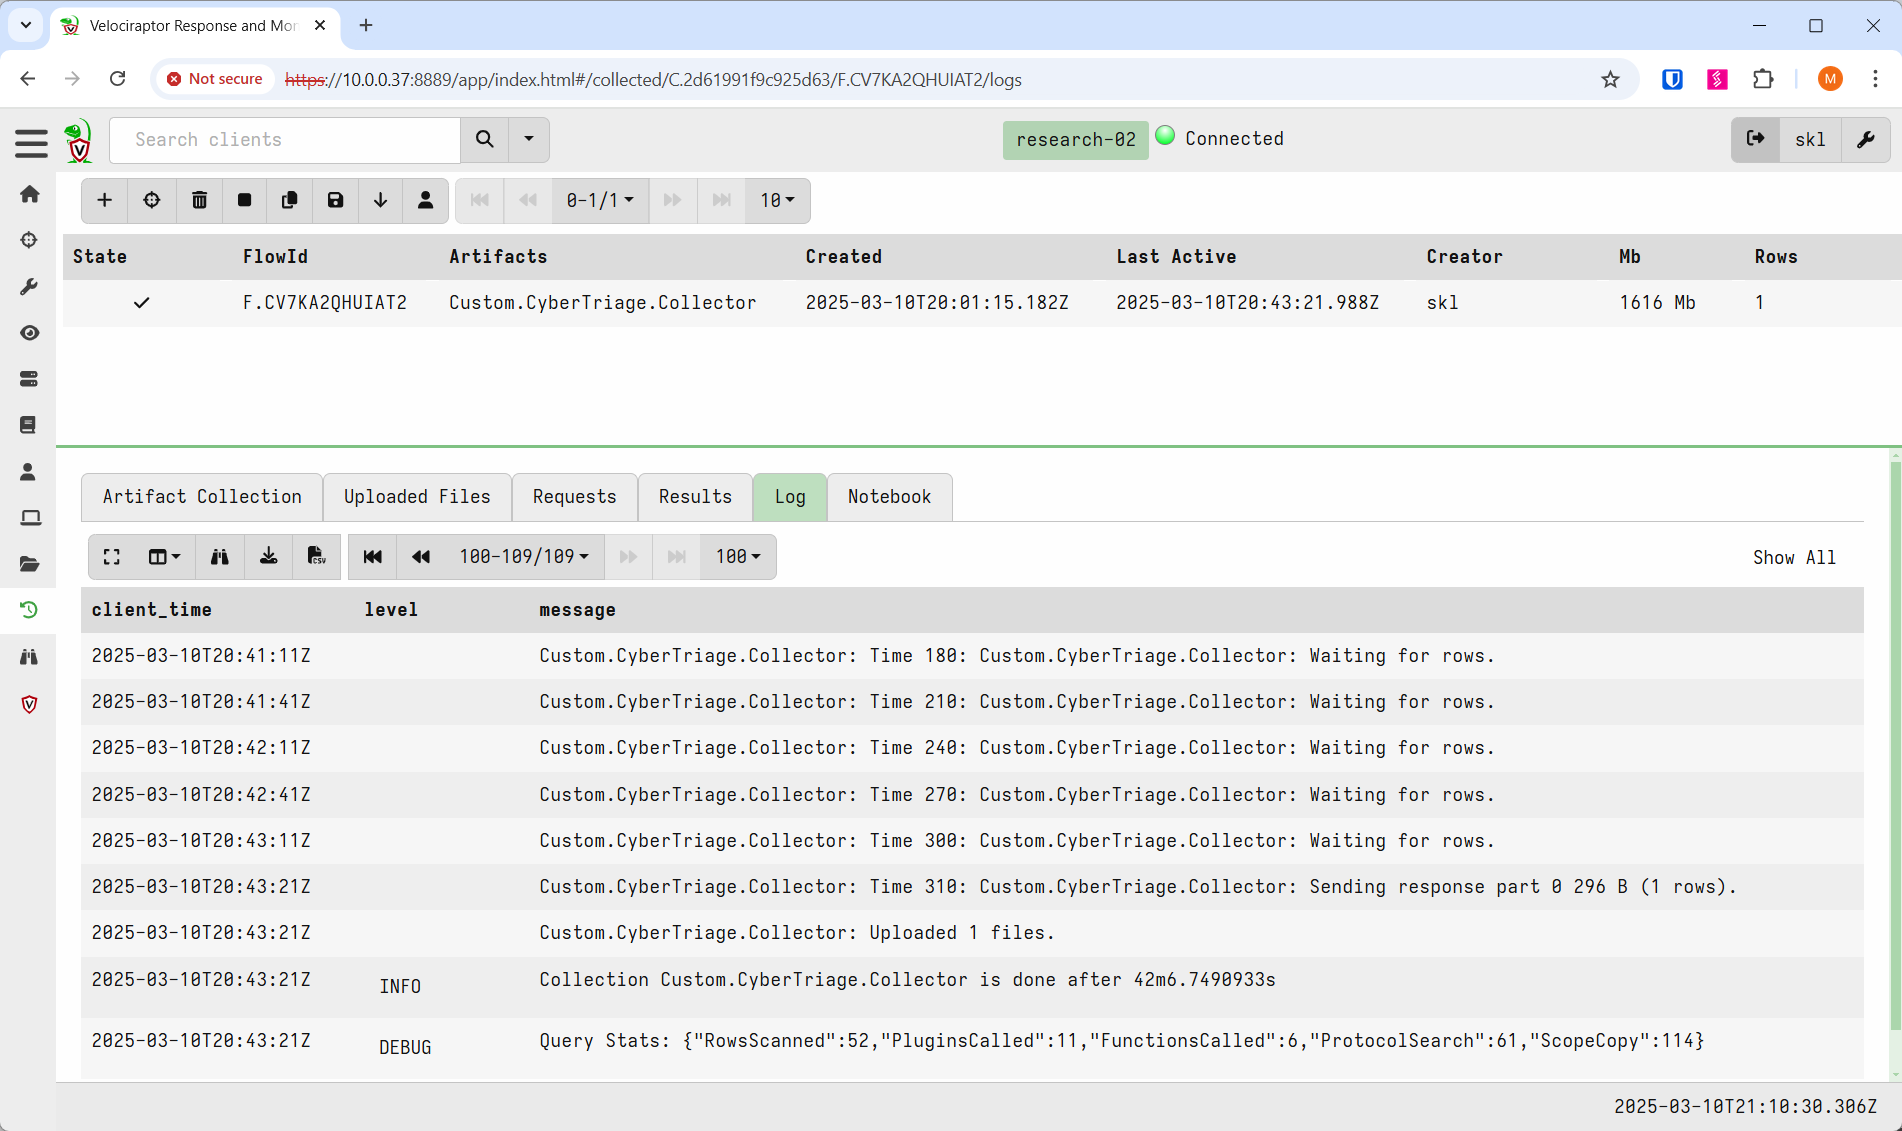Open the Hunt Manager crosshair icon in sidebar
The height and width of the screenshot is (1131, 1902).
(x=29, y=240)
